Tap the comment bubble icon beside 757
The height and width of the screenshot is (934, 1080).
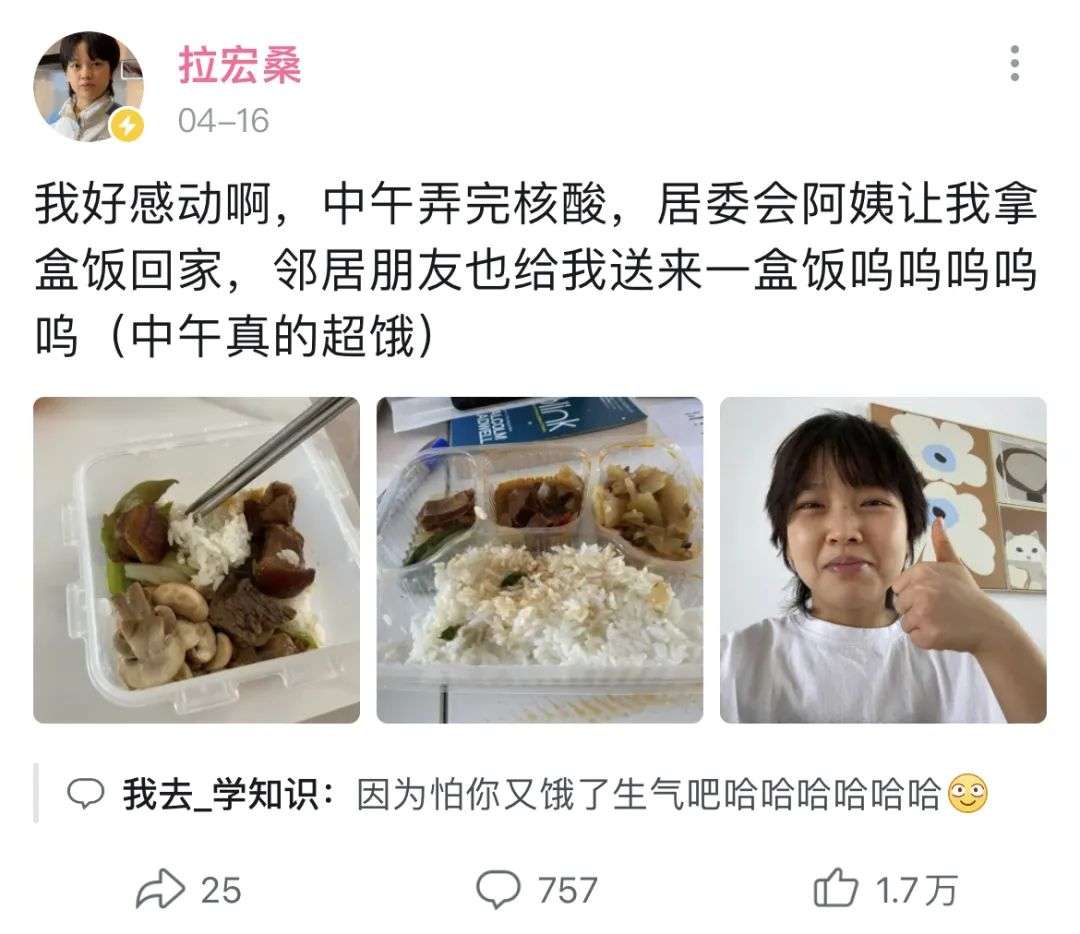click(498, 889)
